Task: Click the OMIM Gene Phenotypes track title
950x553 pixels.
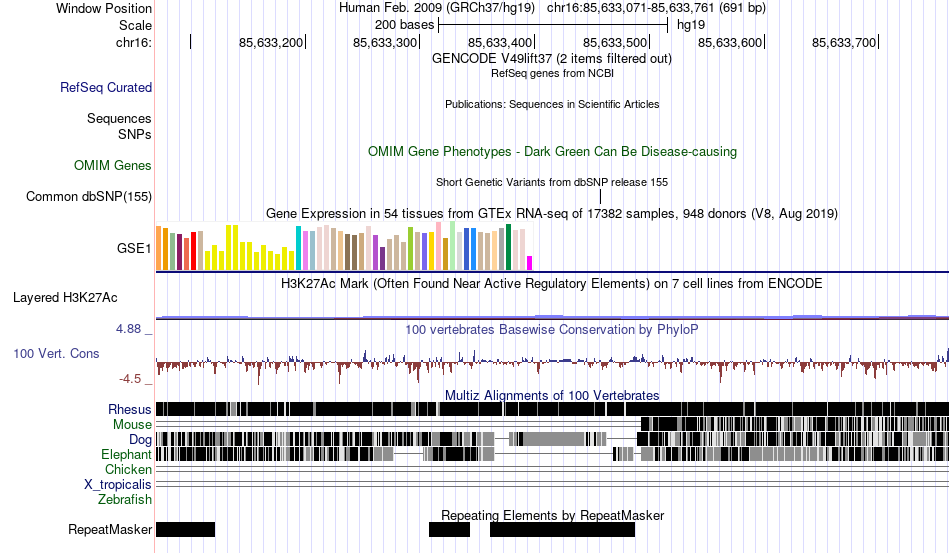Action: tap(553, 151)
